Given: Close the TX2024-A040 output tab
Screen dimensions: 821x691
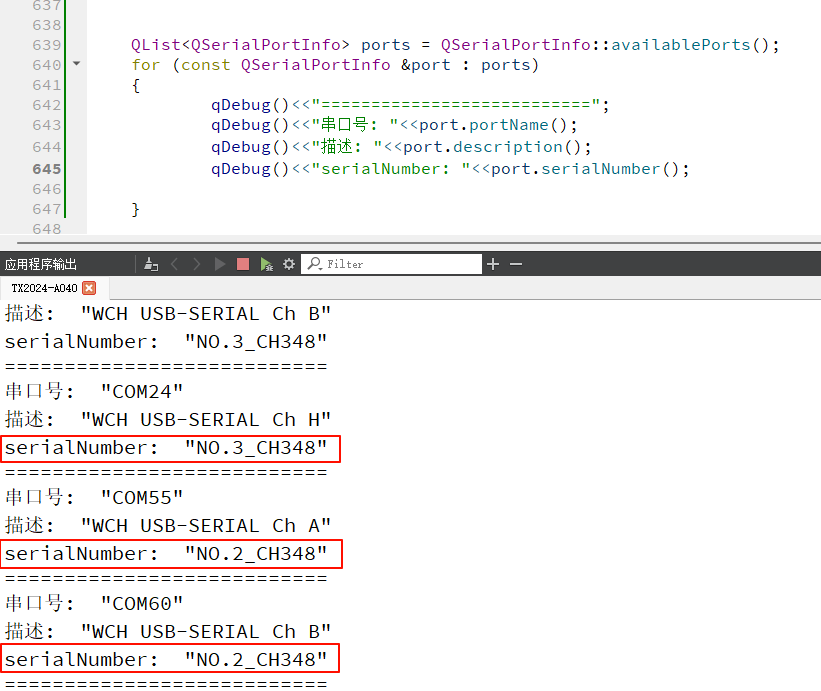Looking at the screenshot, I should 89,288.
